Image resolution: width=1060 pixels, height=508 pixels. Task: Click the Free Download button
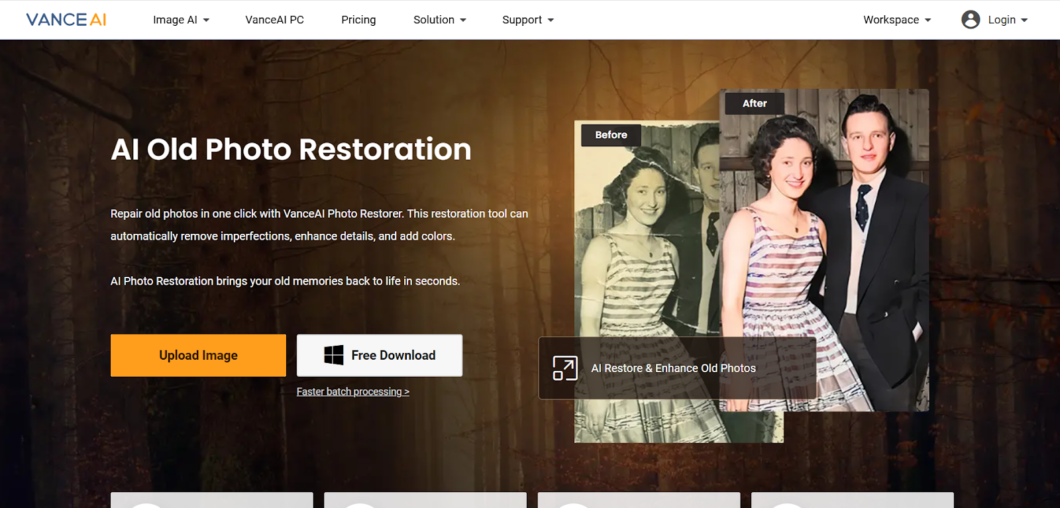(x=380, y=355)
